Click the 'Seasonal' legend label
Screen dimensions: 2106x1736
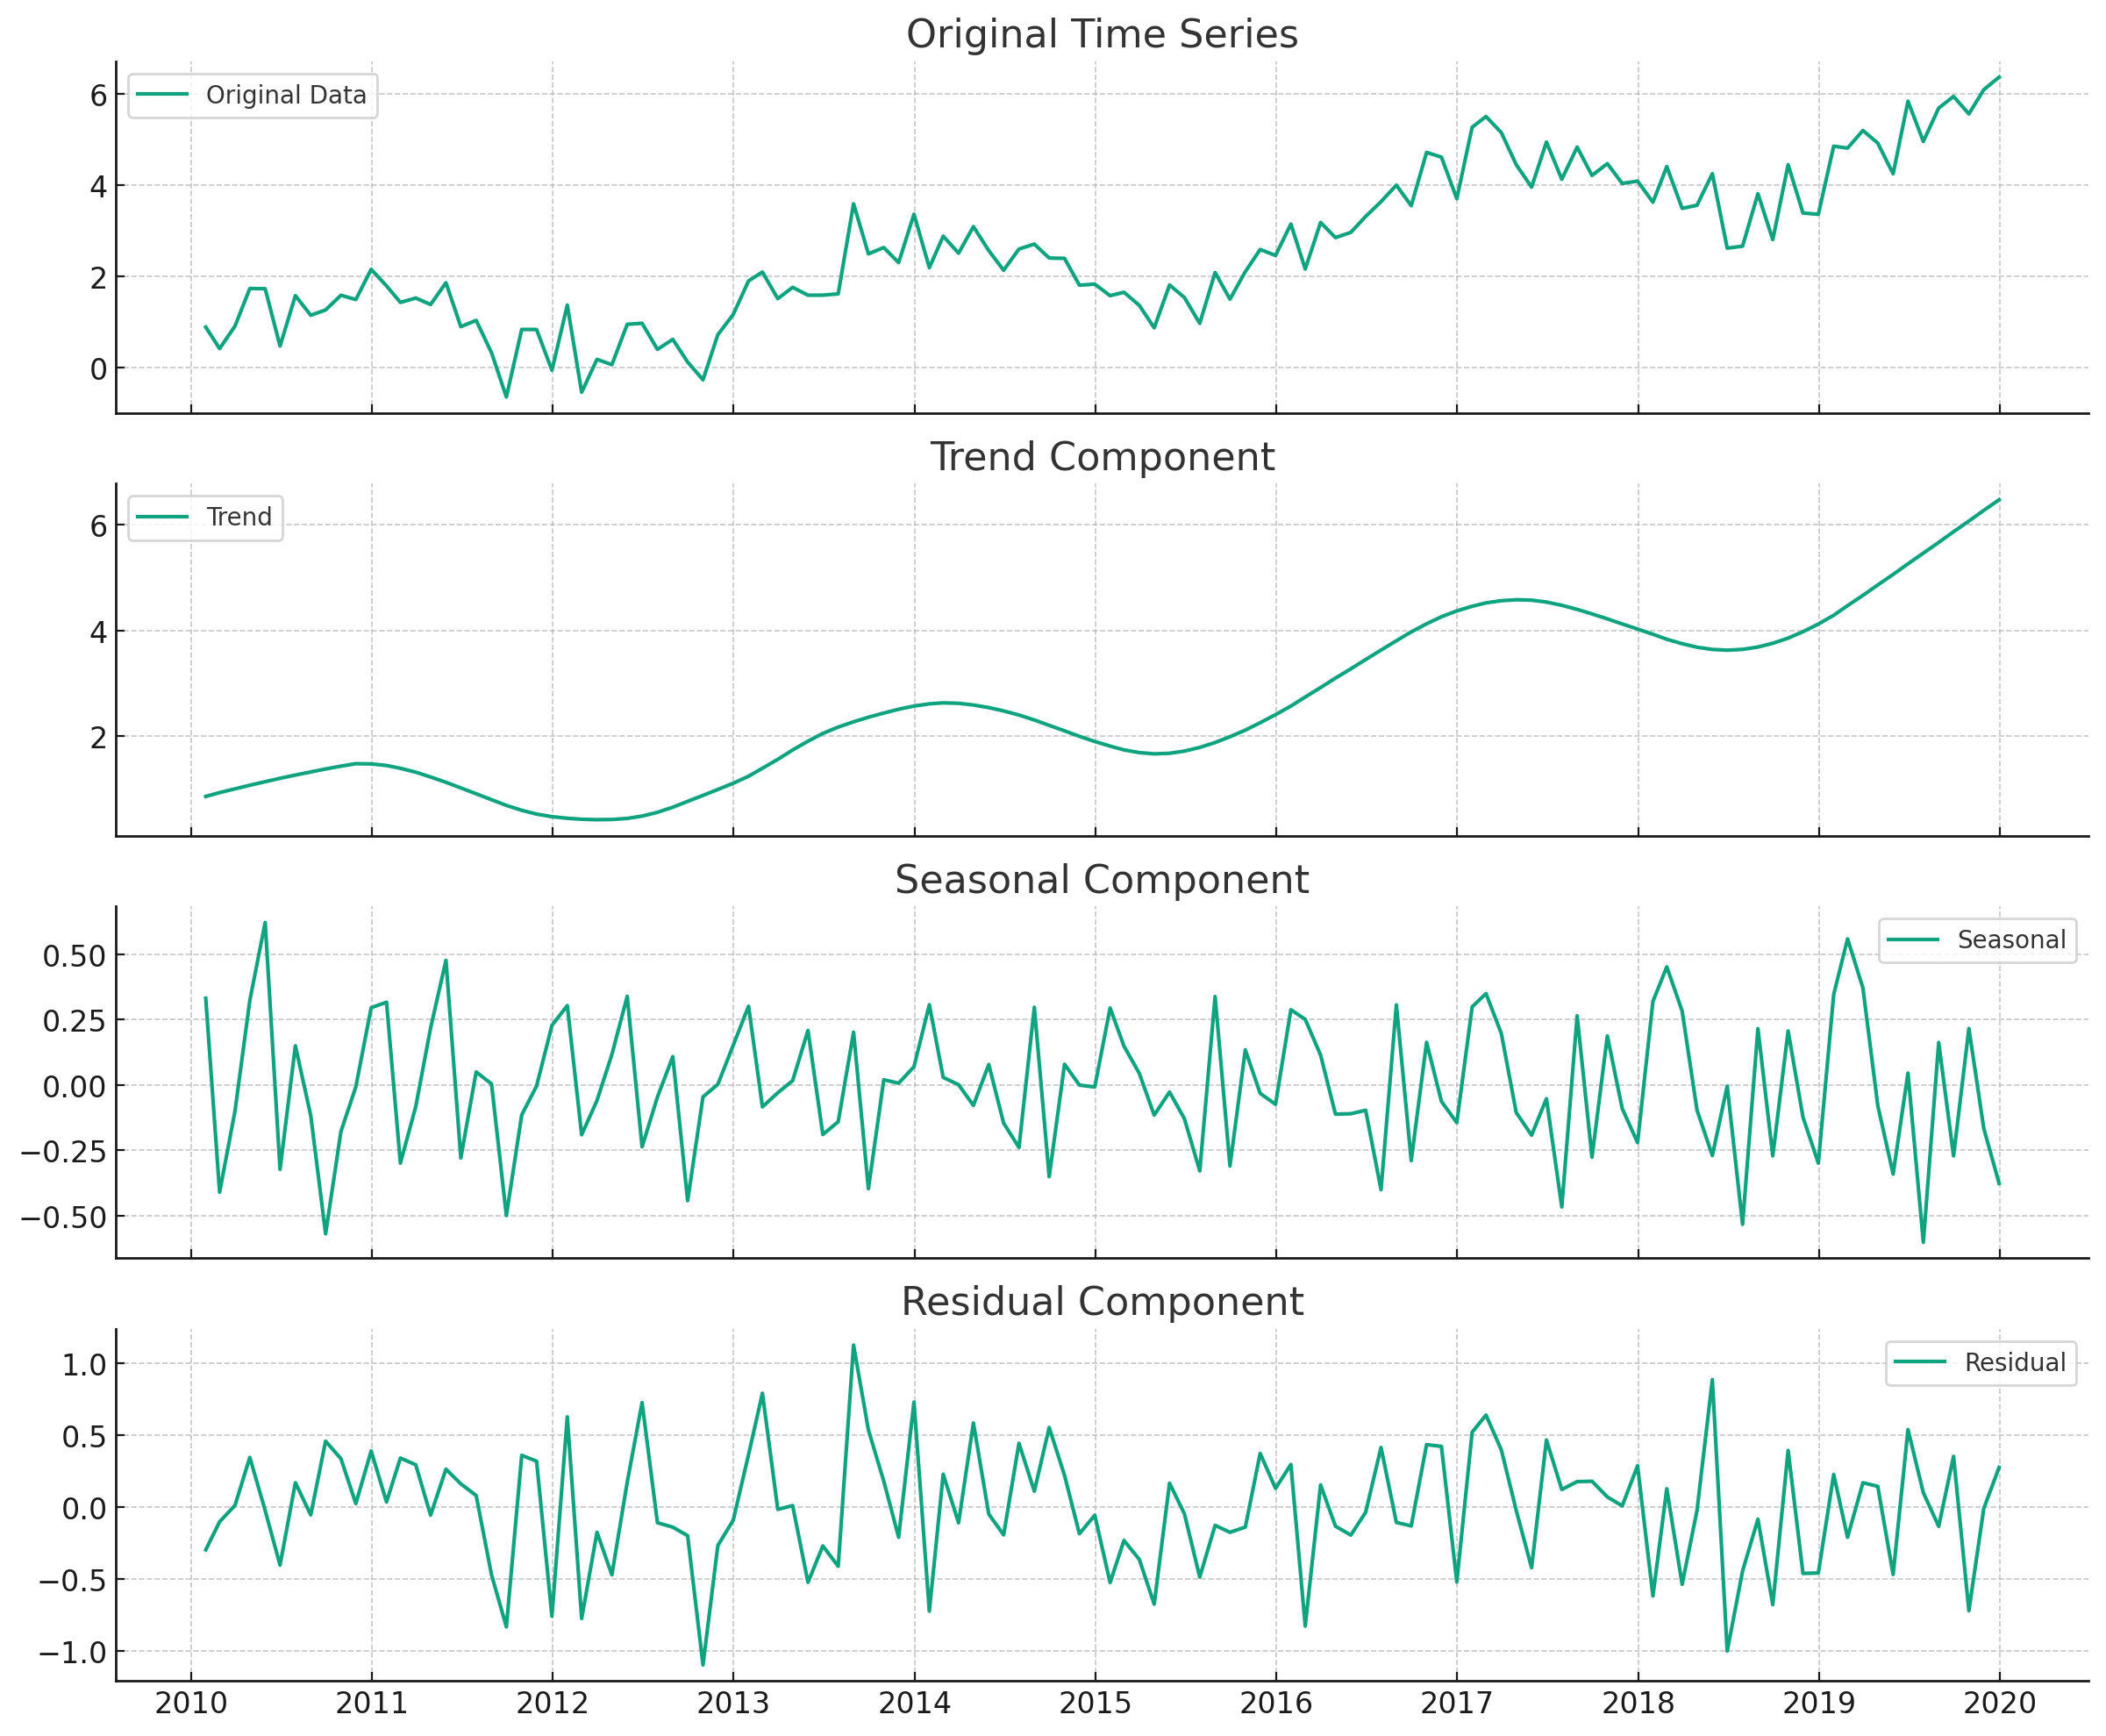coord(2010,940)
